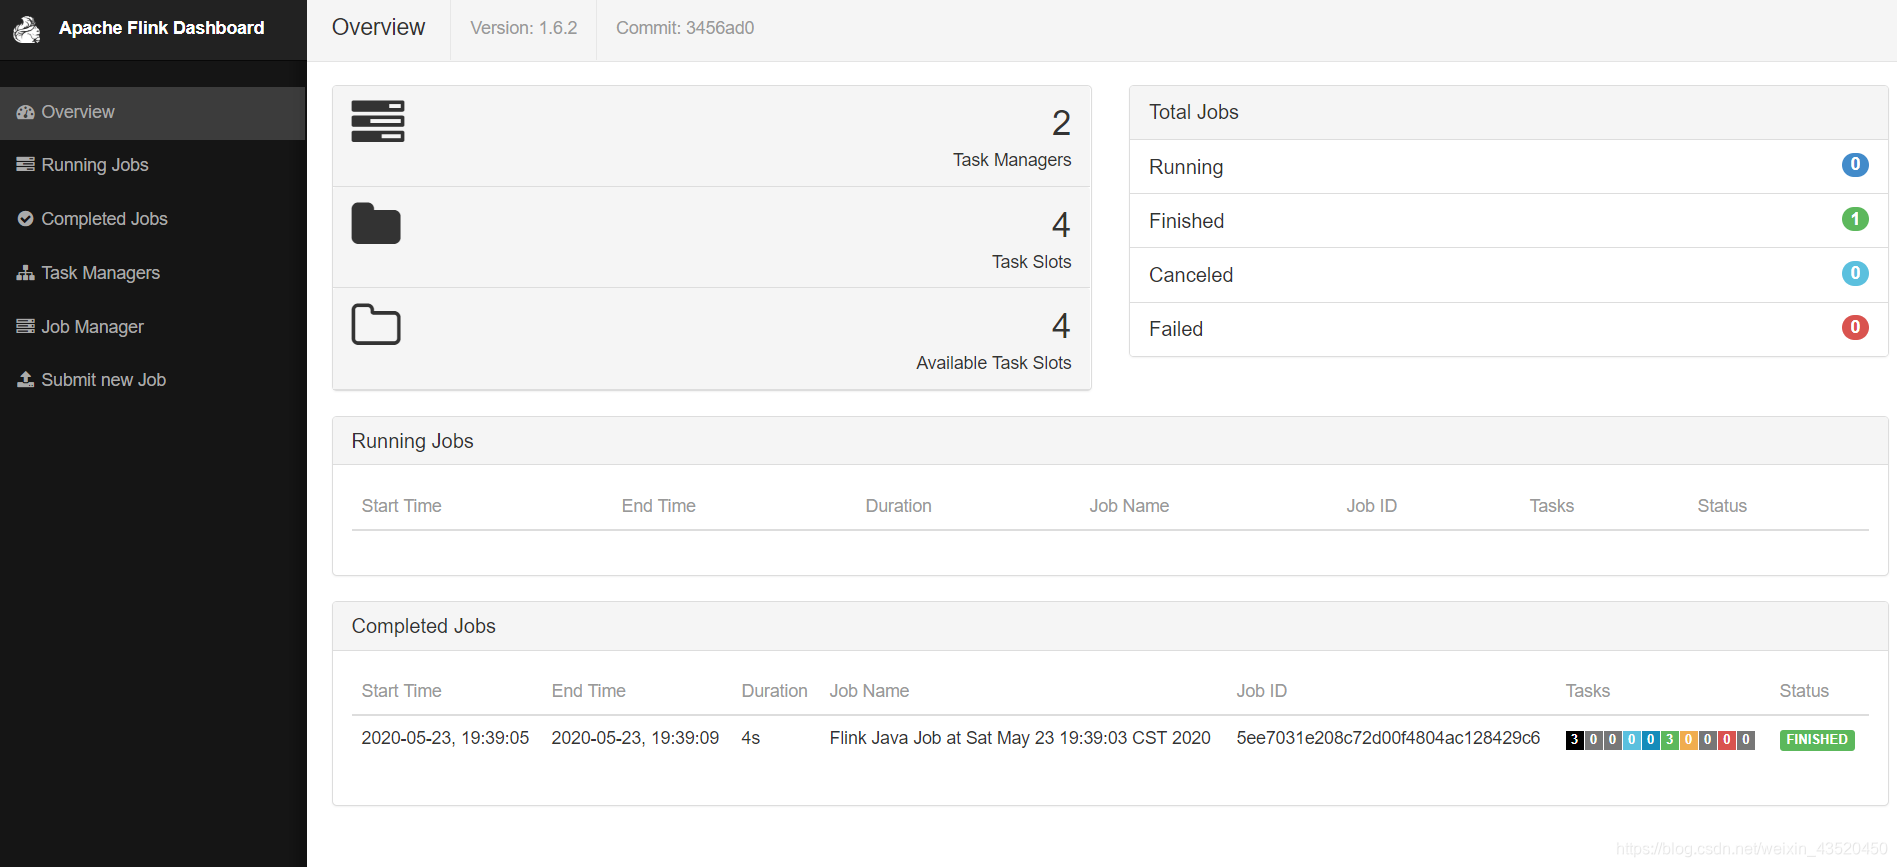Viewport: 1897px width, 867px height.
Task: Click Job Name header in Completed Jobs table
Action: coord(869,691)
